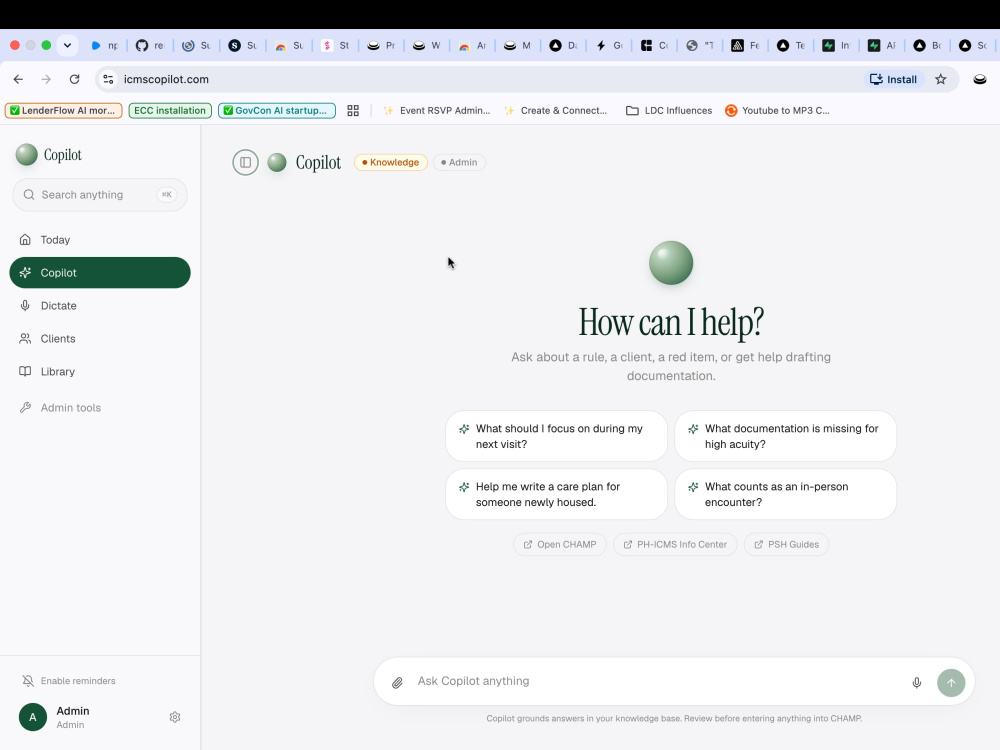Screen dimensions: 1000x750
Task: Click the Admin avatar circle
Action: [x=33, y=717]
